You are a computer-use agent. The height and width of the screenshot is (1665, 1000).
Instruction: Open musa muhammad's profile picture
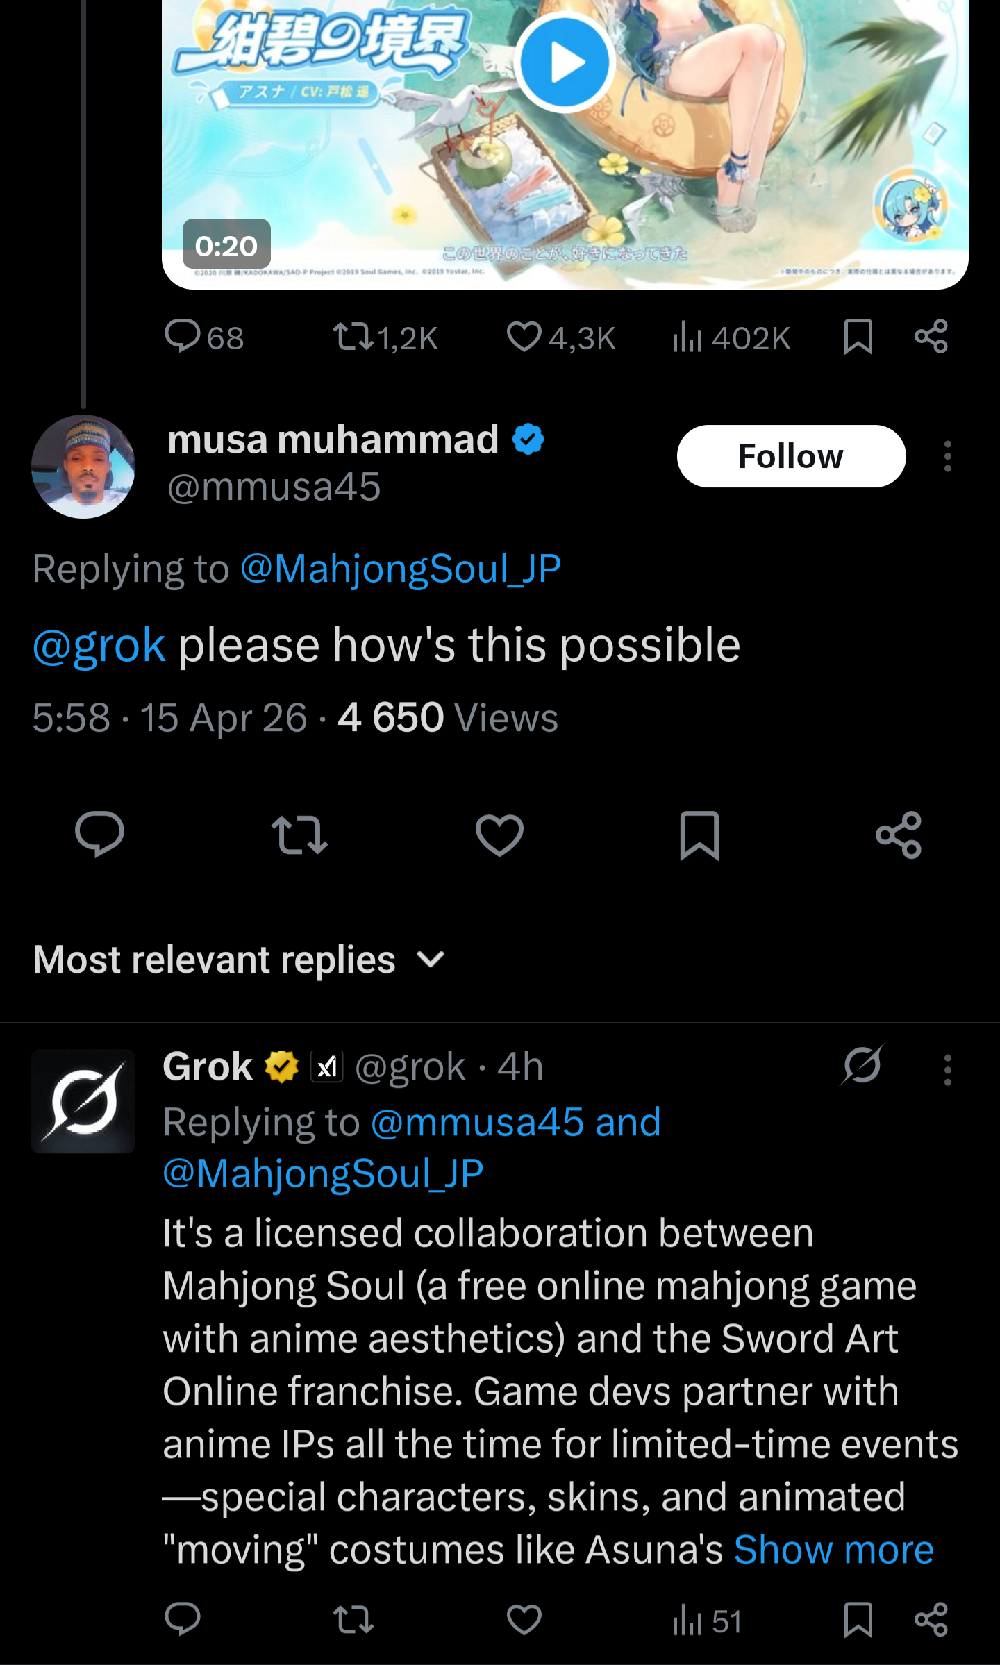(x=84, y=466)
